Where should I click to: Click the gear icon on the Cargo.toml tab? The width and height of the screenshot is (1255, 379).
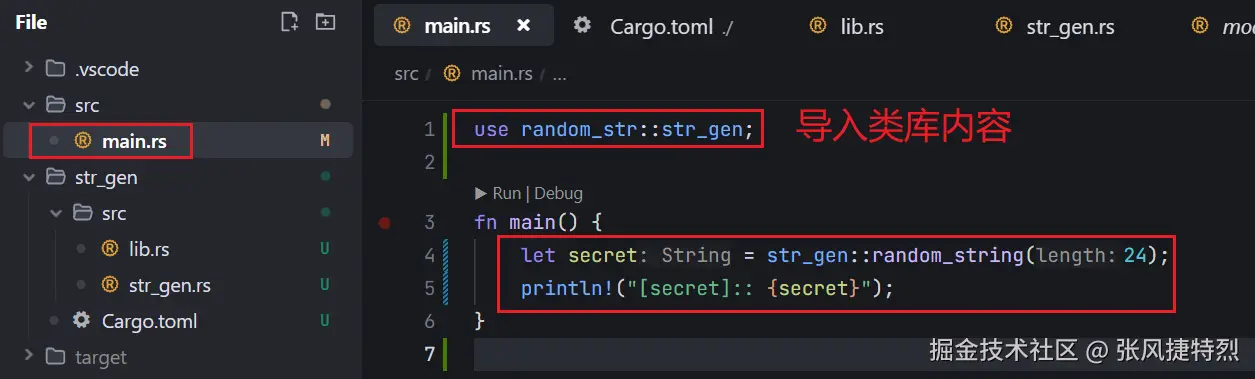tap(582, 25)
